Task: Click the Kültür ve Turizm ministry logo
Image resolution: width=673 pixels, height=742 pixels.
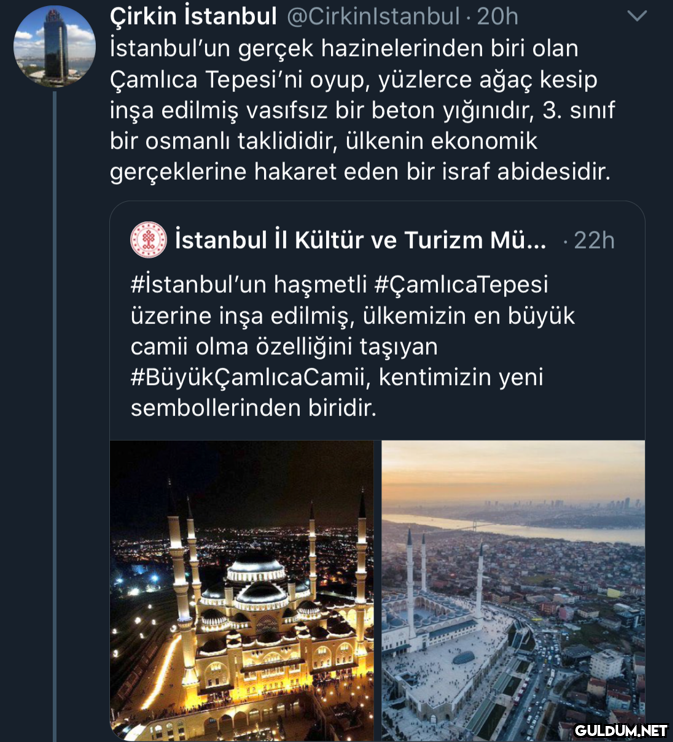Action: tap(148, 240)
